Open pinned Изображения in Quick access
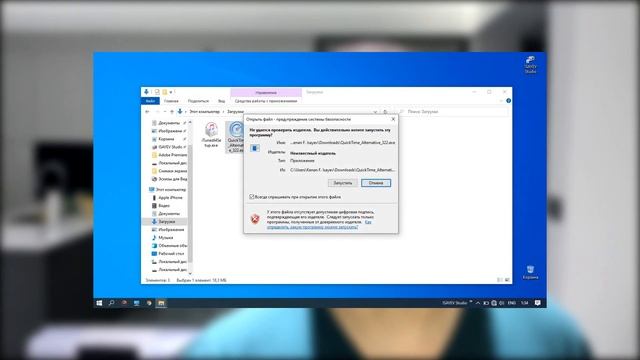The width and height of the screenshot is (640, 360). click(169, 131)
